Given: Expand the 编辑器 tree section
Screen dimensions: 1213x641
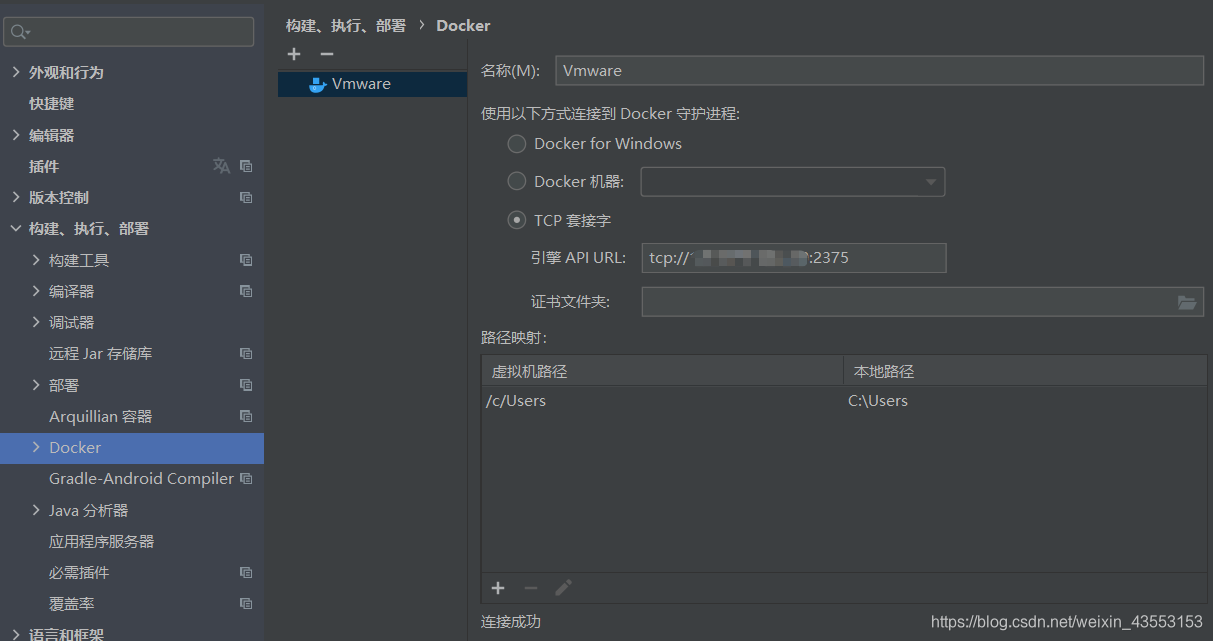Looking at the screenshot, I should 18,134.
